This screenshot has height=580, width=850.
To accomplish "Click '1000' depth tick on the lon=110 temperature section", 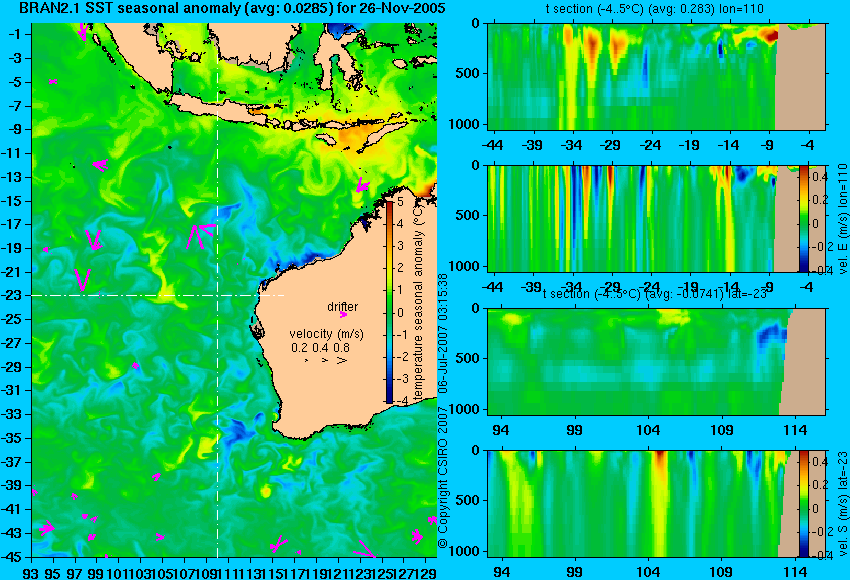I will click(464, 124).
